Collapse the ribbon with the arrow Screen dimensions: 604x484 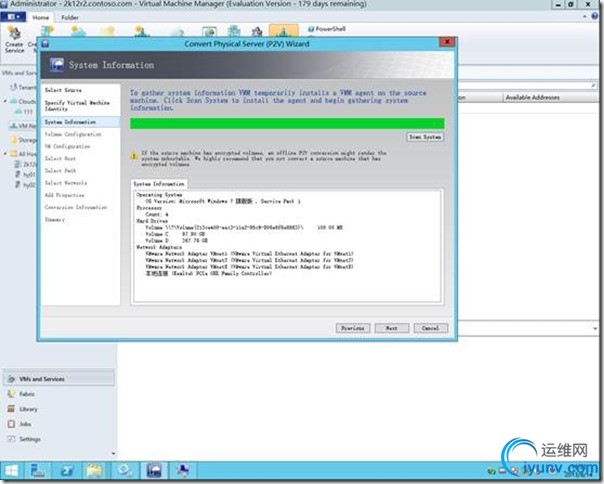pos(585,17)
